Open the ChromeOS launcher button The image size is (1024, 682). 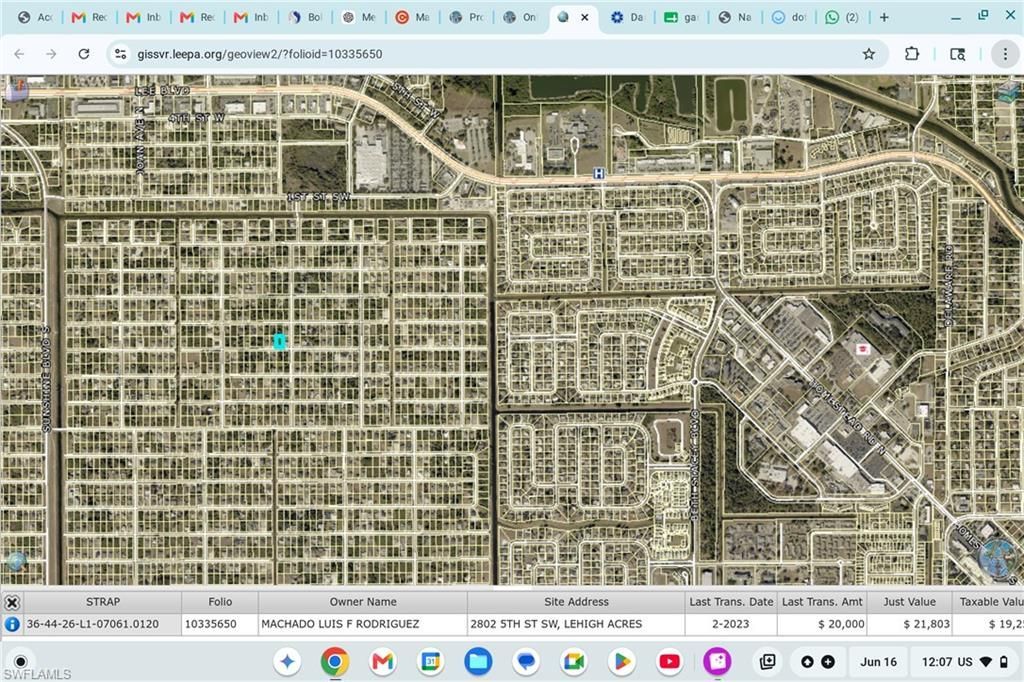click(x=20, y=661)
